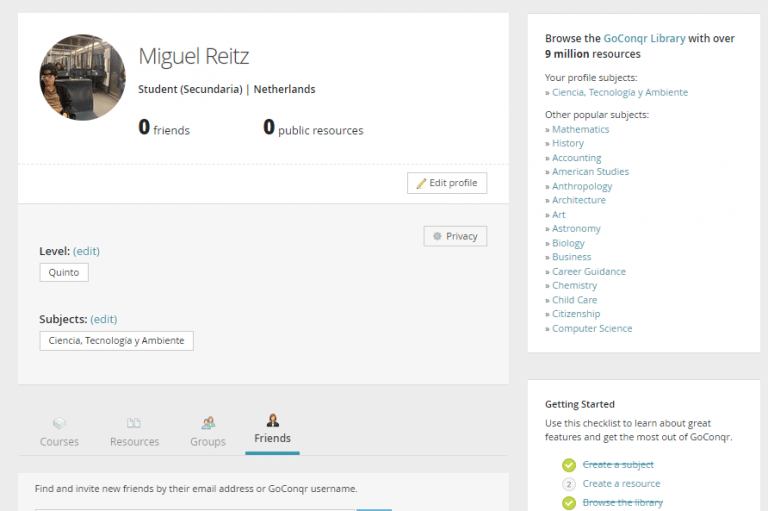Open the Privacy settings button
768x511 pixels.
455,236
